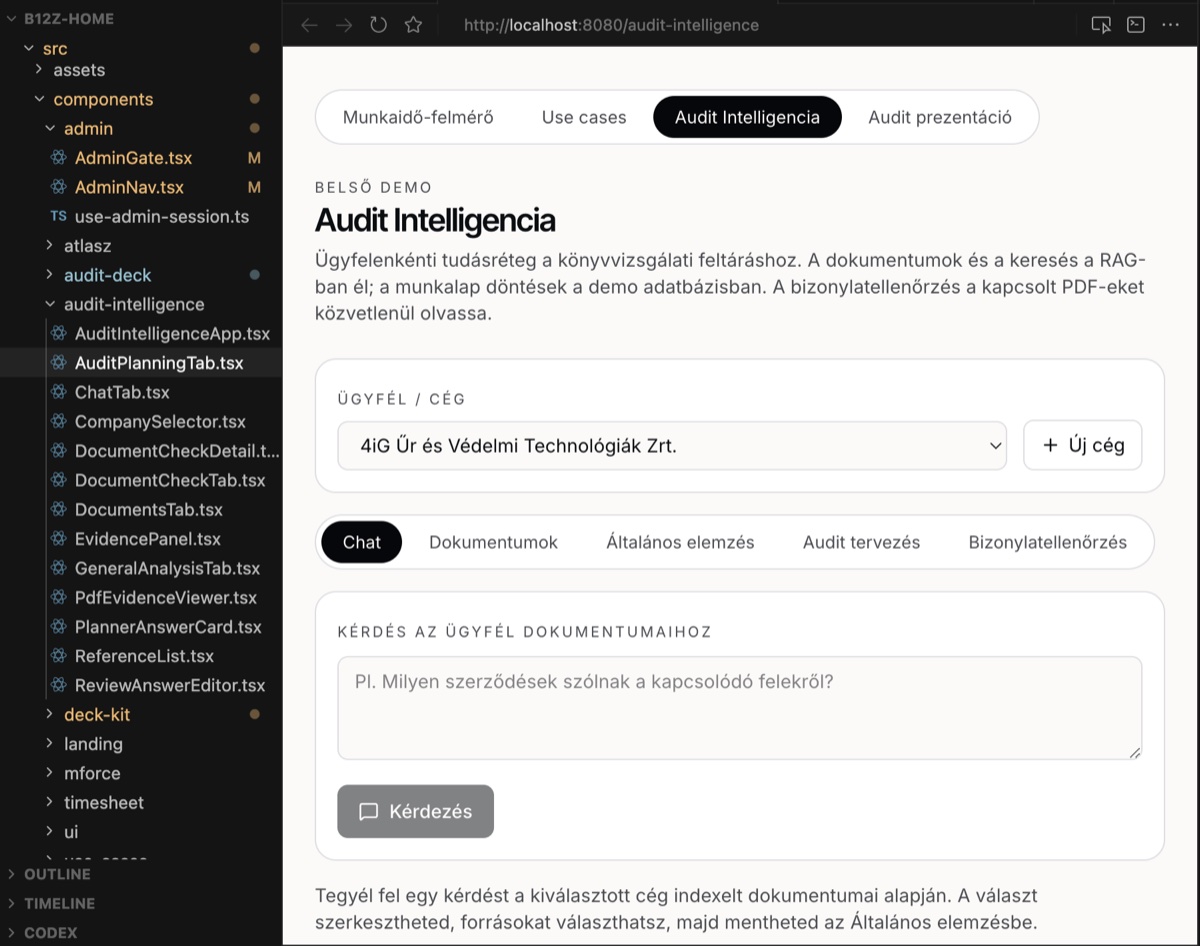Open the element inspector icon in the toolbar

click(x=1101, y=25)
